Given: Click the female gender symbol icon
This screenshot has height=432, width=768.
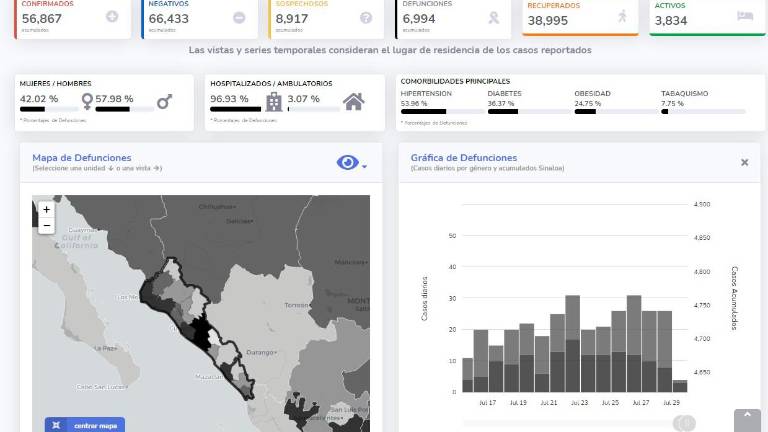Looking at the screenshot, I should [x=88, y=101].
